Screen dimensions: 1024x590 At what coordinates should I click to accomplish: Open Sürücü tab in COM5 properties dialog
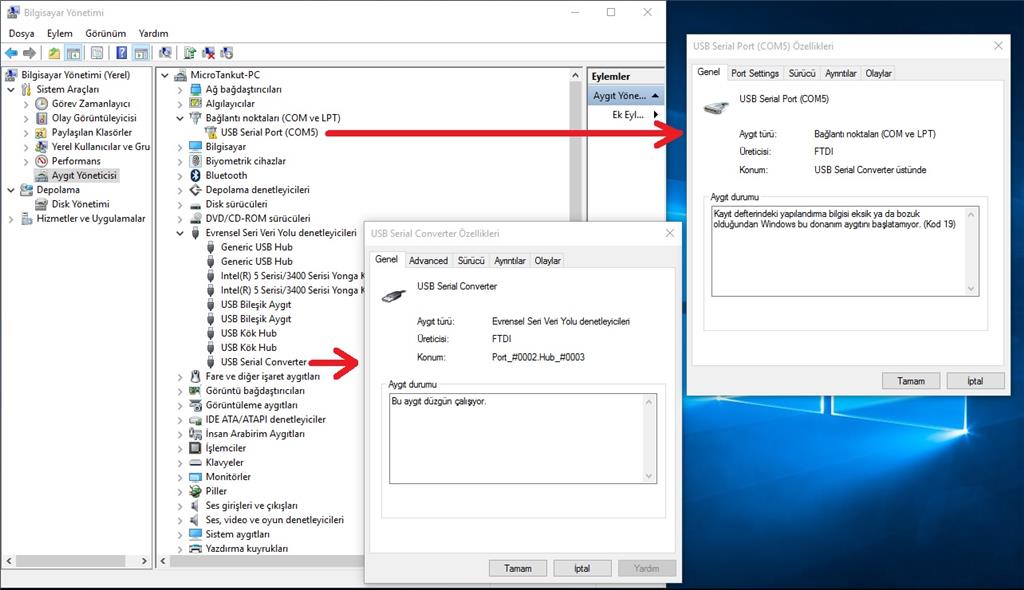tap(802, 73)
